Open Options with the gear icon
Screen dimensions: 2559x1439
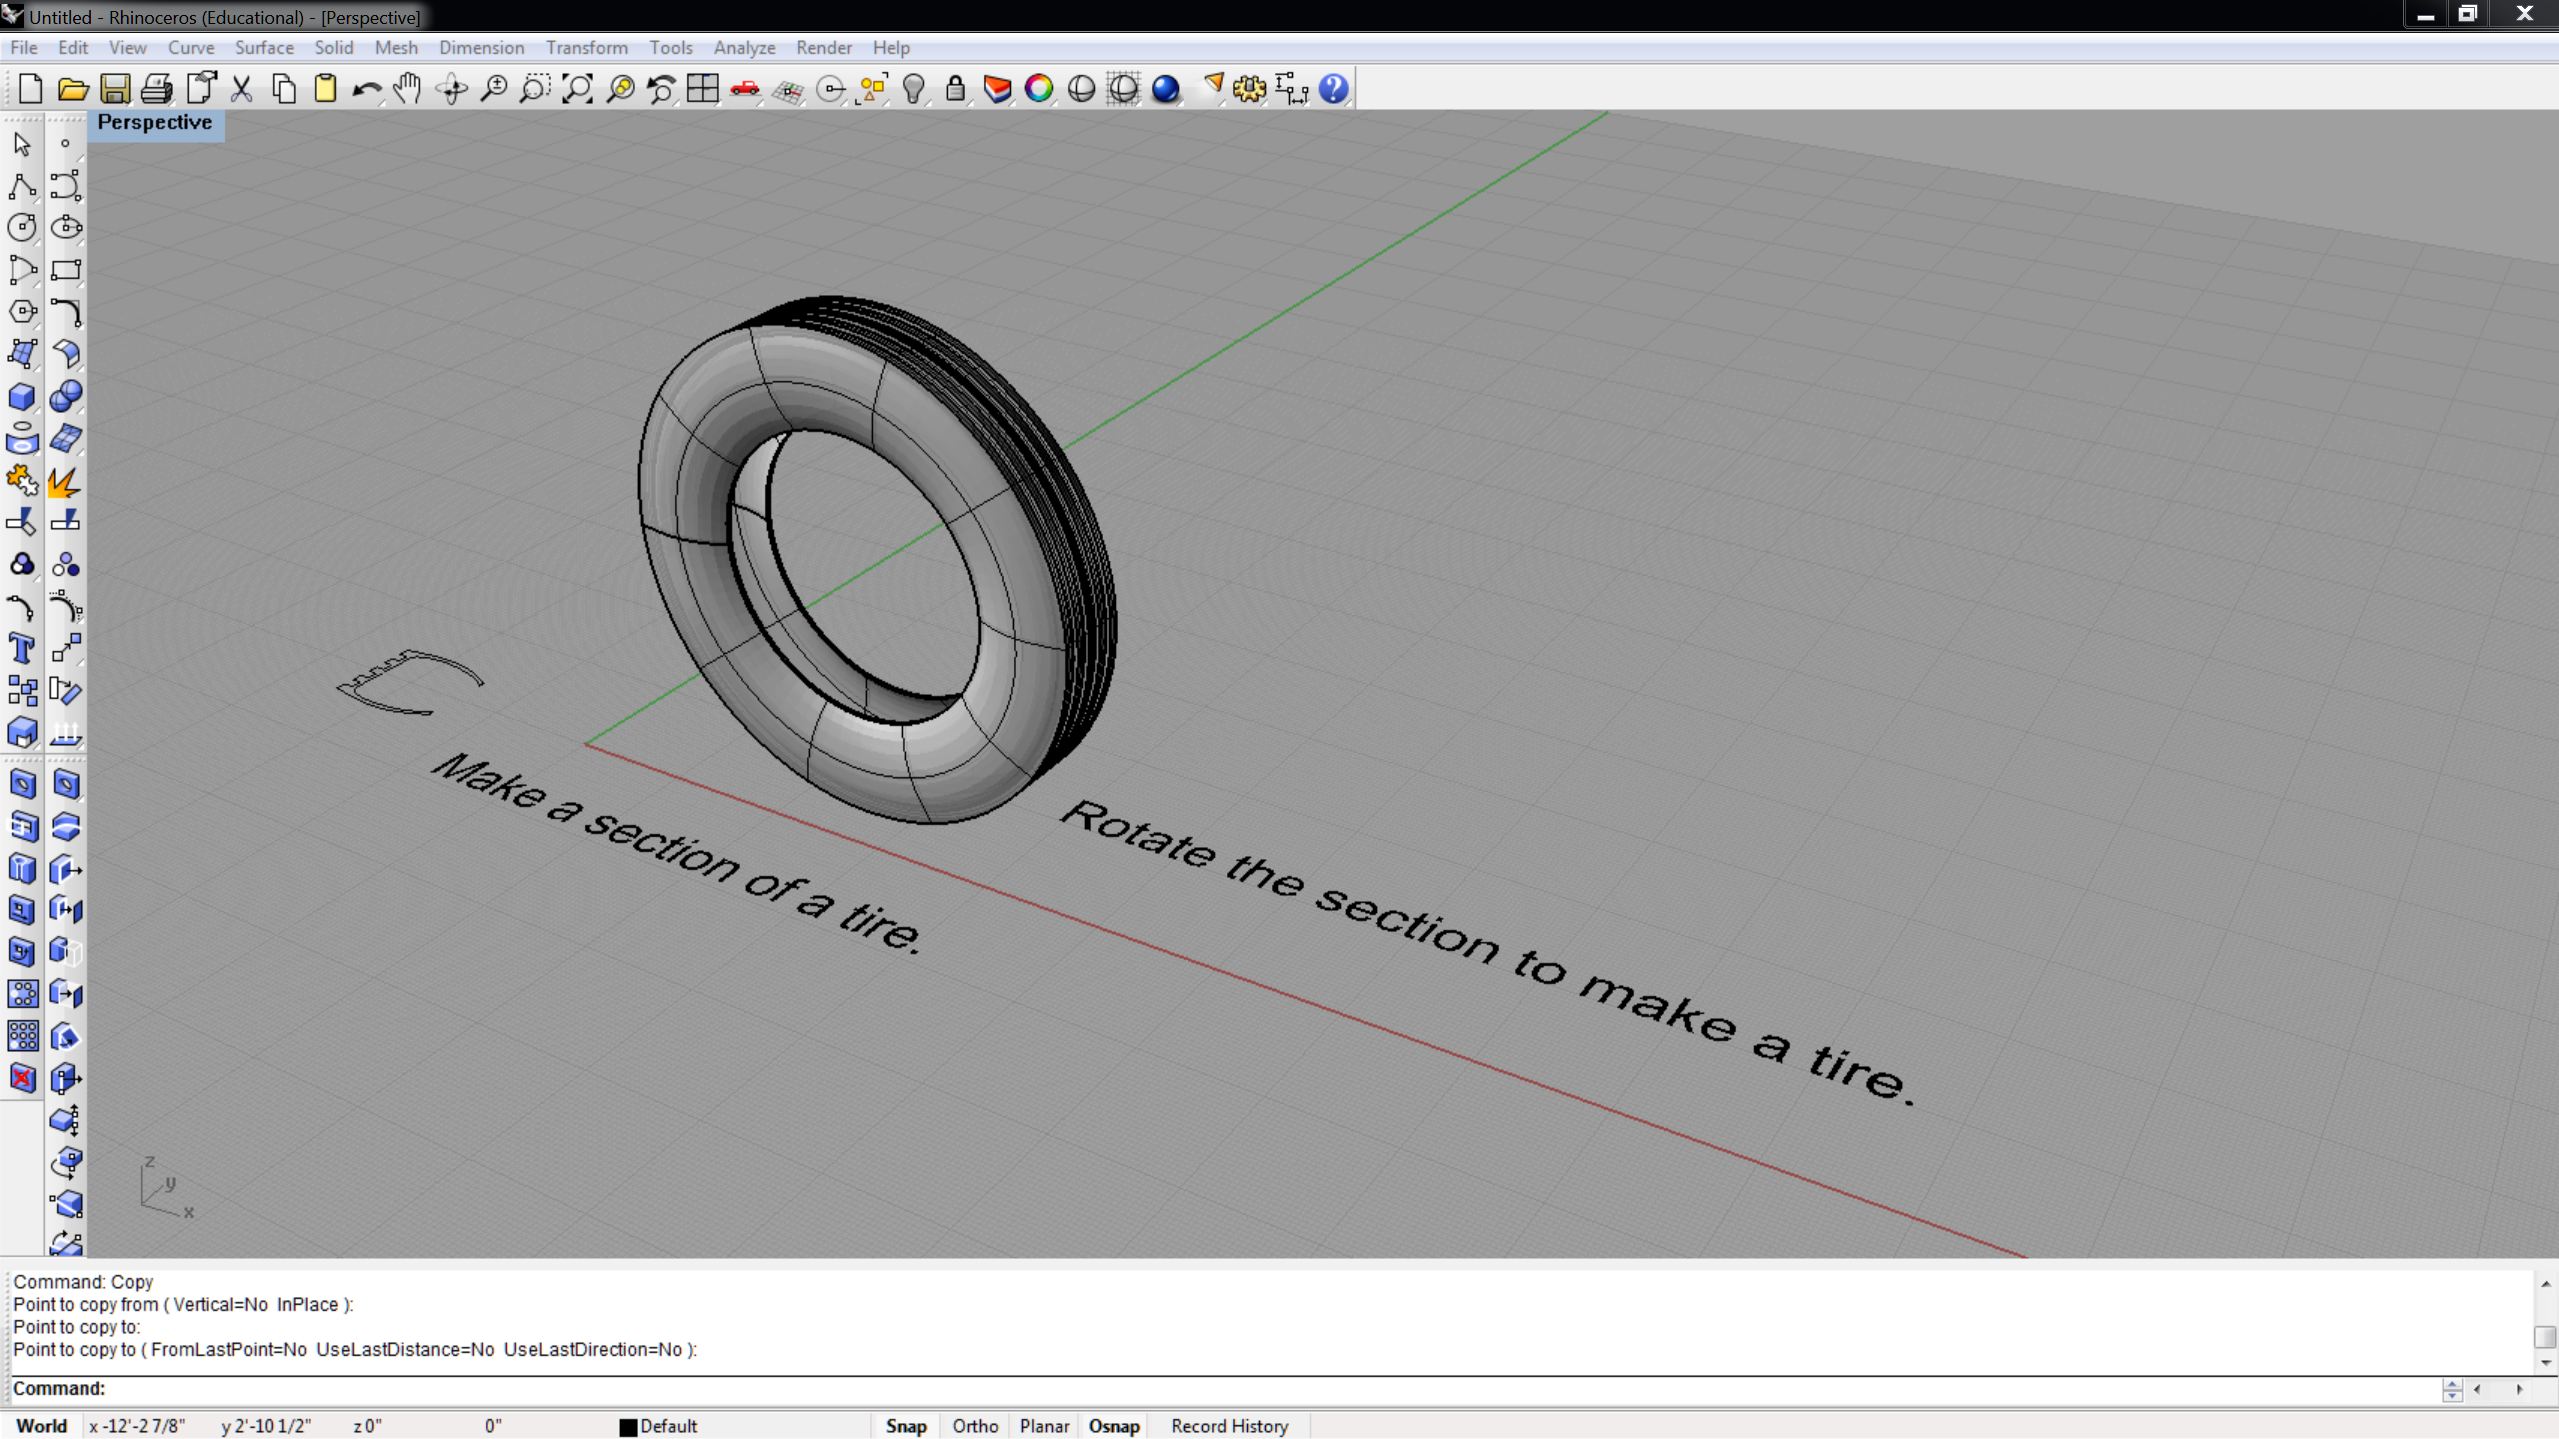click(x=1249, y=89)
